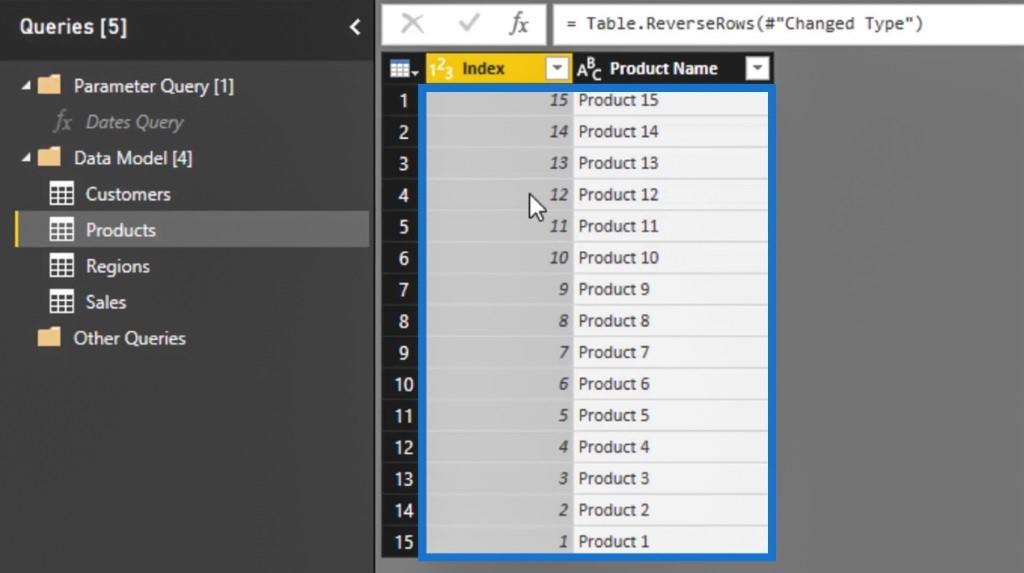This screenshot has width=1024, height=573.
Task: Click the Index value 4 cell
Action: click(x=500, y=447)
